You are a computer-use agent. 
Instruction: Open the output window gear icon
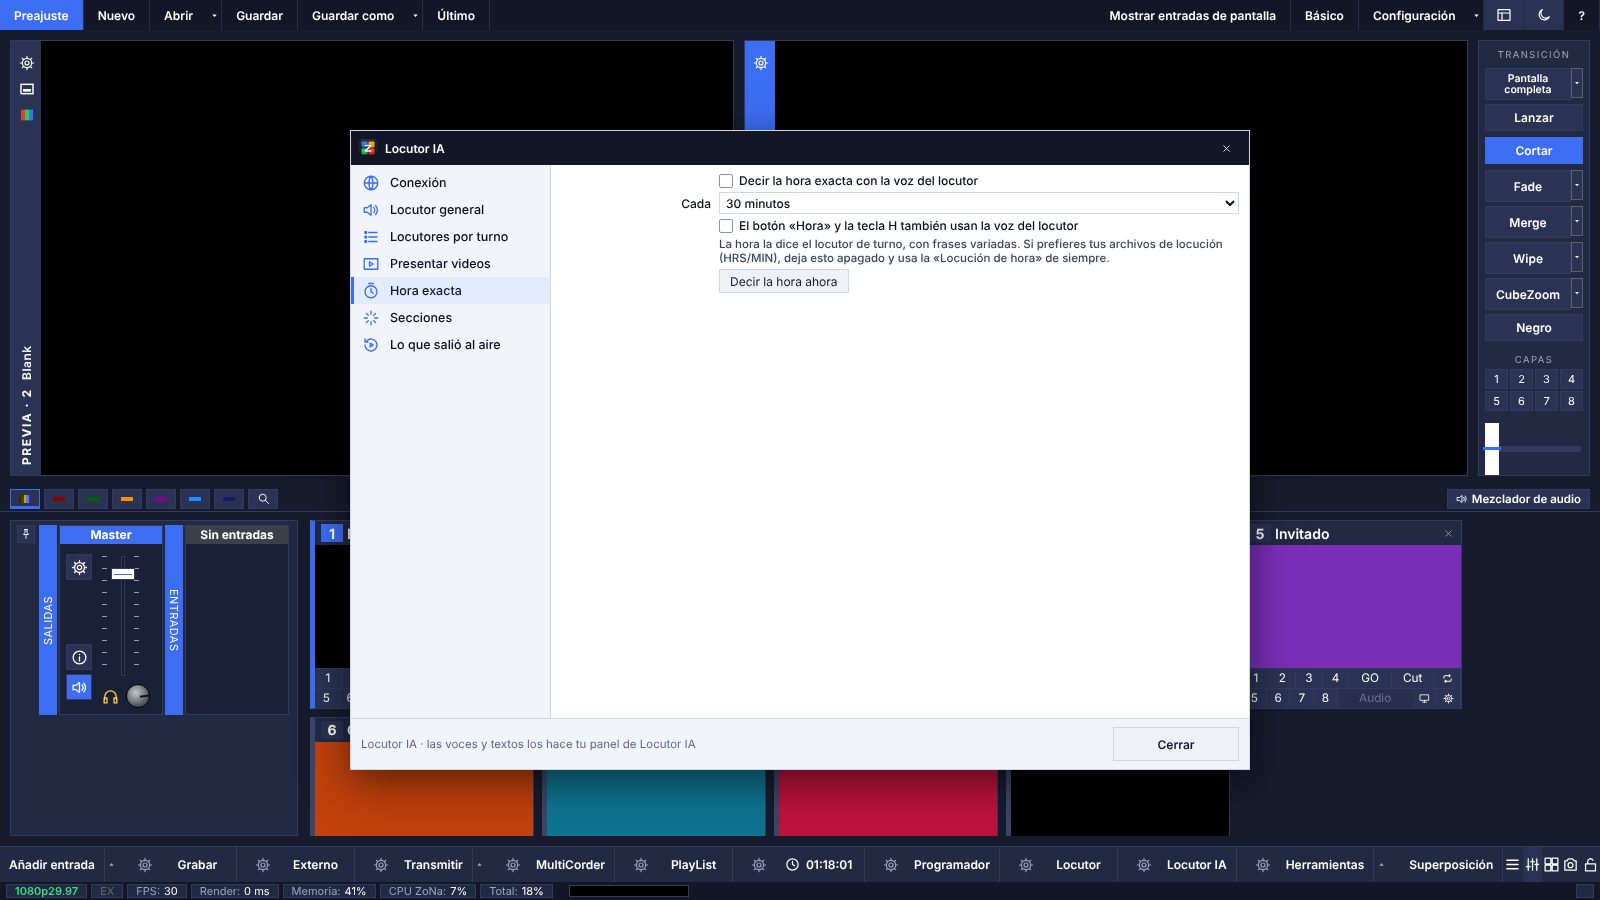point(760,63)
